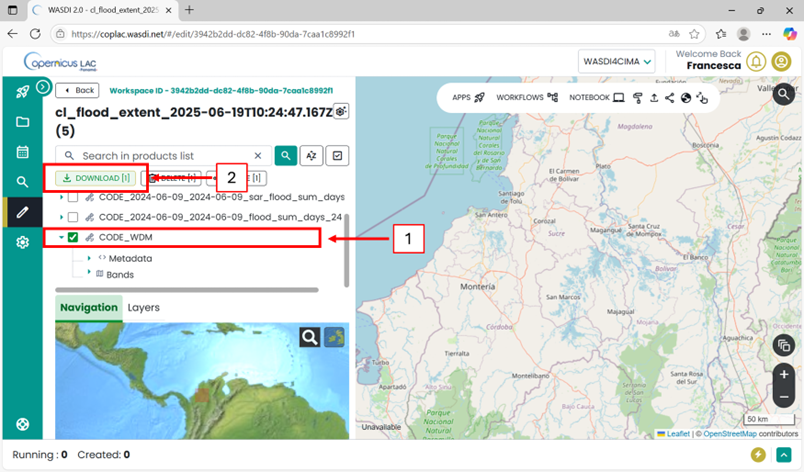Image resolution: width=804 pixels, height=472 pixels.
Task: Select the CODE_WDM product name
Action: (125, 237)
